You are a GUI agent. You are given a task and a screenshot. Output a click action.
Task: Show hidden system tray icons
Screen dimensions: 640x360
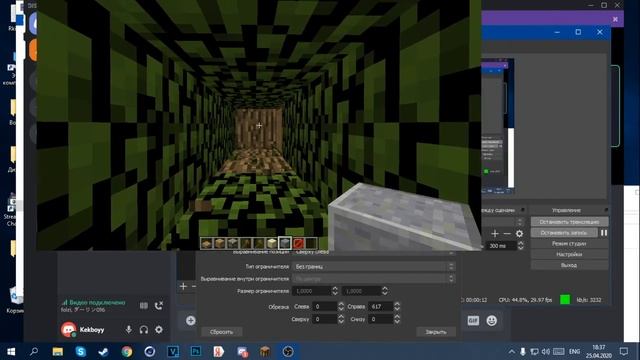[x=511, y=351]
